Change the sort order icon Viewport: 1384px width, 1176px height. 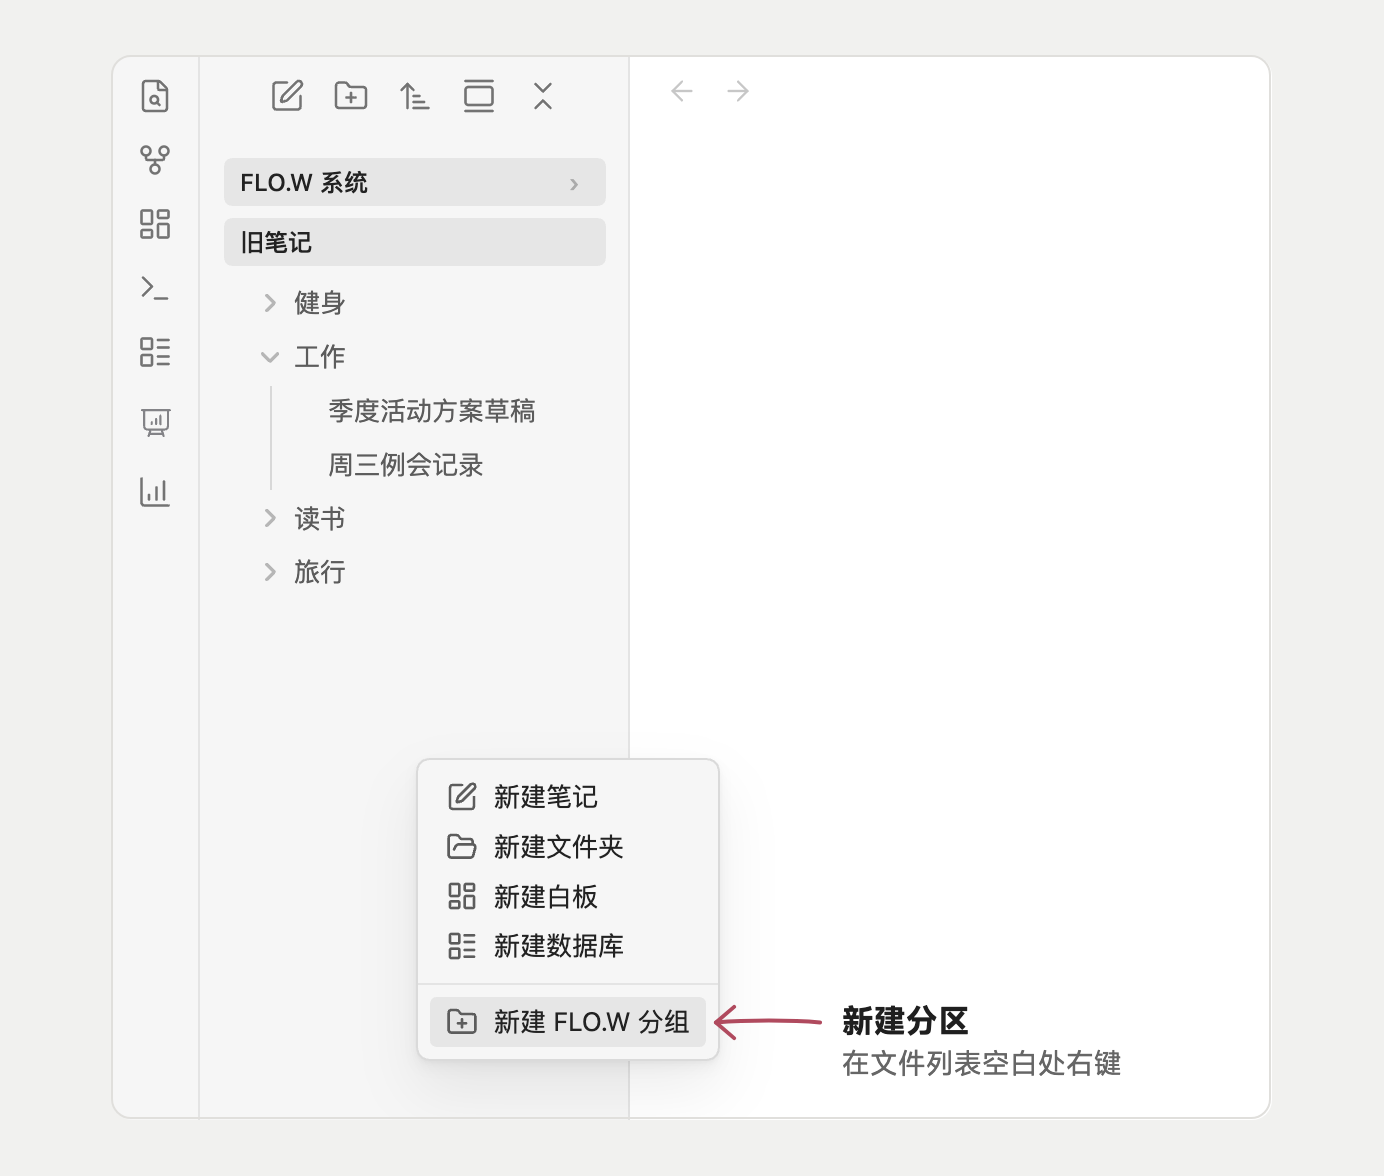pos(415,96)
